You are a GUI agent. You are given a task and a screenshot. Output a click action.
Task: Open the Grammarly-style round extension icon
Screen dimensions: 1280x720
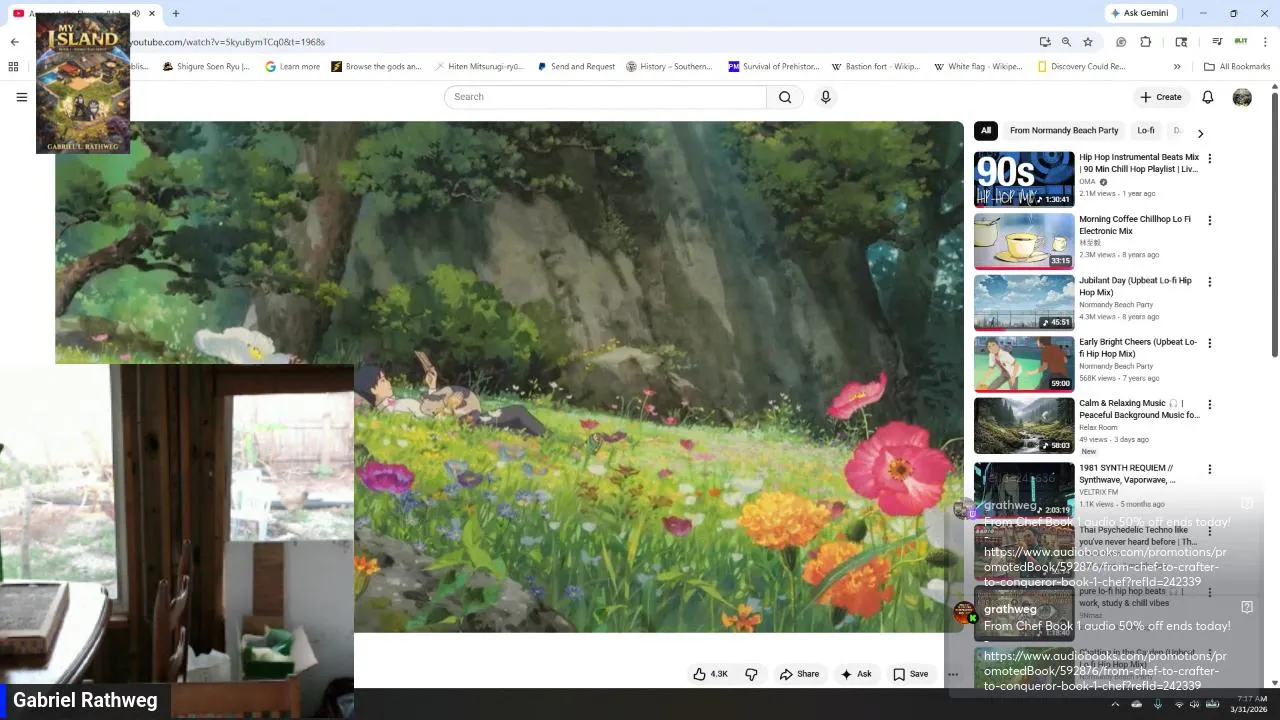(1121, 42)
